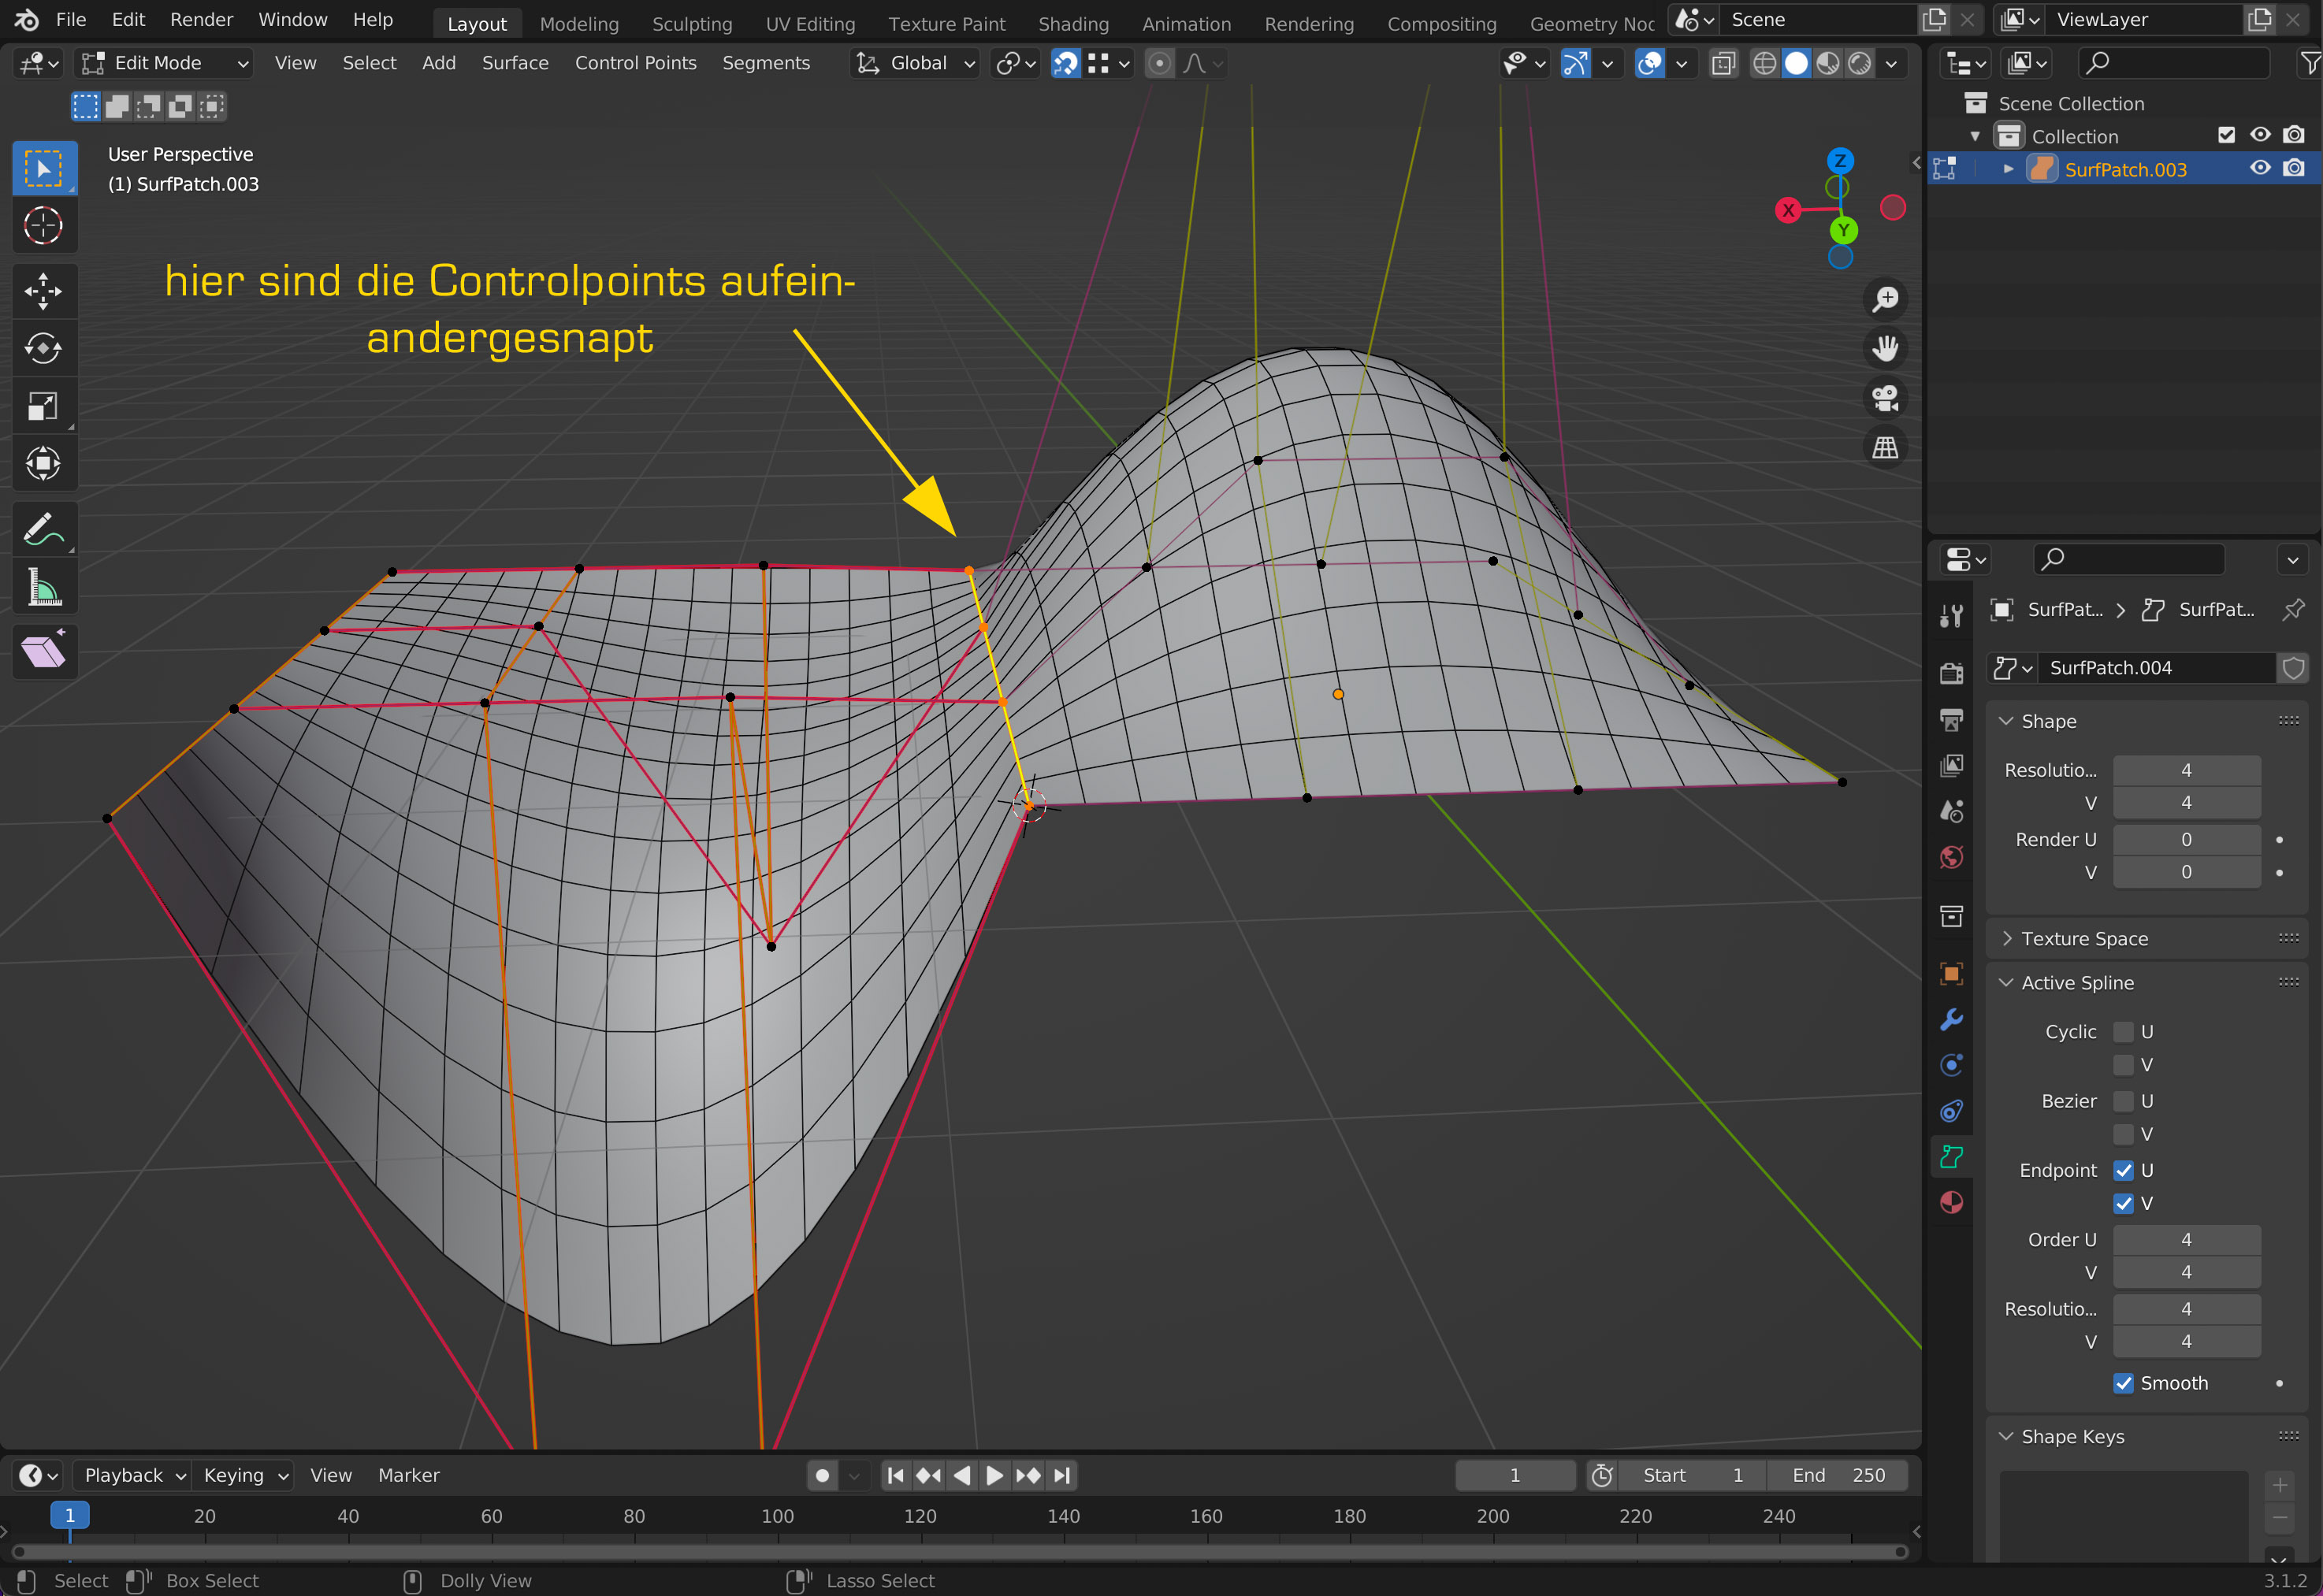Click the SurfPatch.004 data name field
Viewport: 2323px width, 1596px height.
pyautogui.click(x=2154, y=668)
